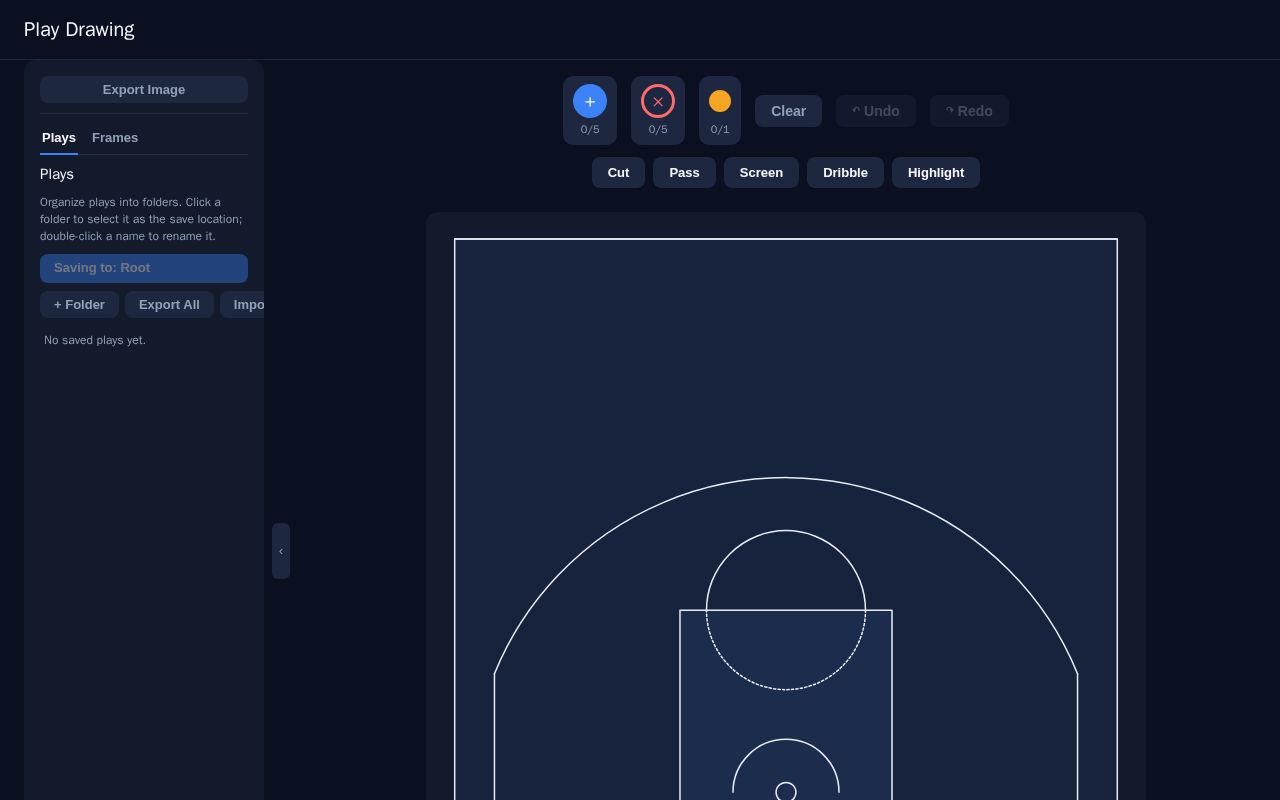
Task: Select the Saving to: Root location
Action: (144, 268)
